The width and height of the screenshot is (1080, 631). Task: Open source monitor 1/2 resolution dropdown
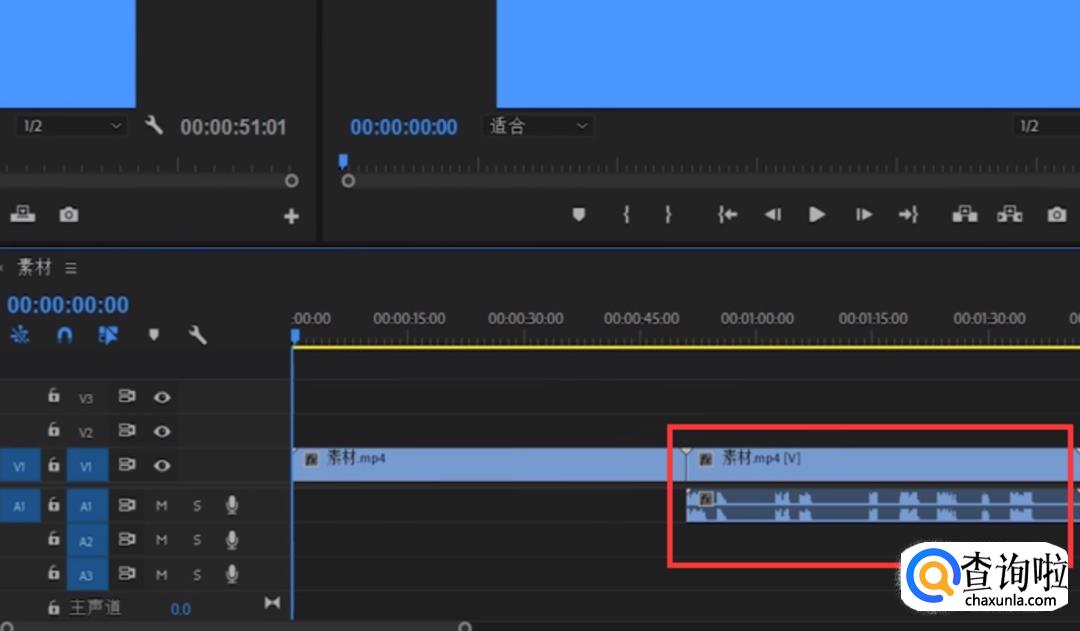(x=72, y=126)
